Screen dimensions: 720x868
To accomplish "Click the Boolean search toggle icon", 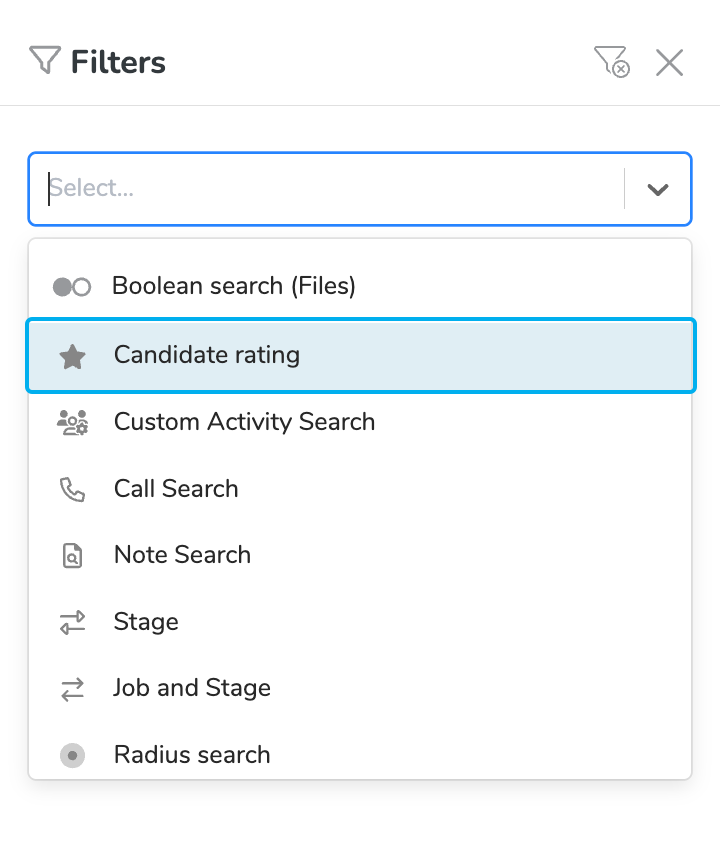I will [72, 287].
